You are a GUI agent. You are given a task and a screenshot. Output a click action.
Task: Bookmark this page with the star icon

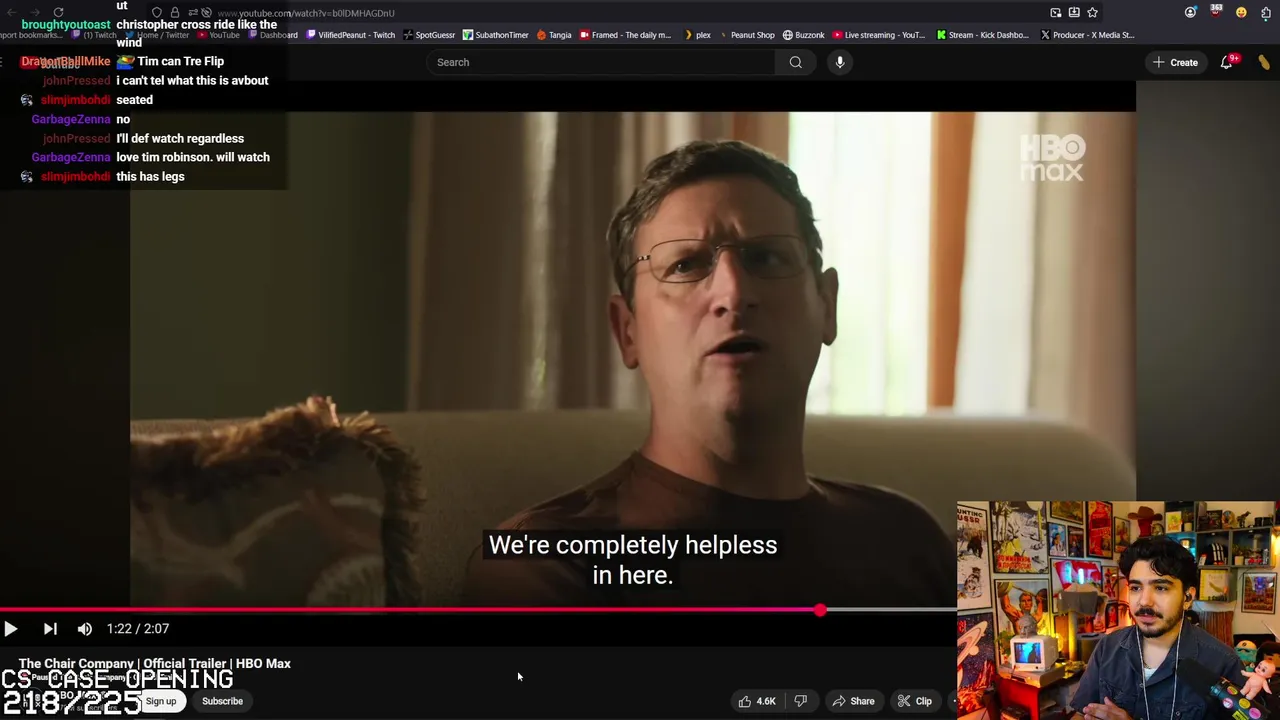pos(1092,13)
